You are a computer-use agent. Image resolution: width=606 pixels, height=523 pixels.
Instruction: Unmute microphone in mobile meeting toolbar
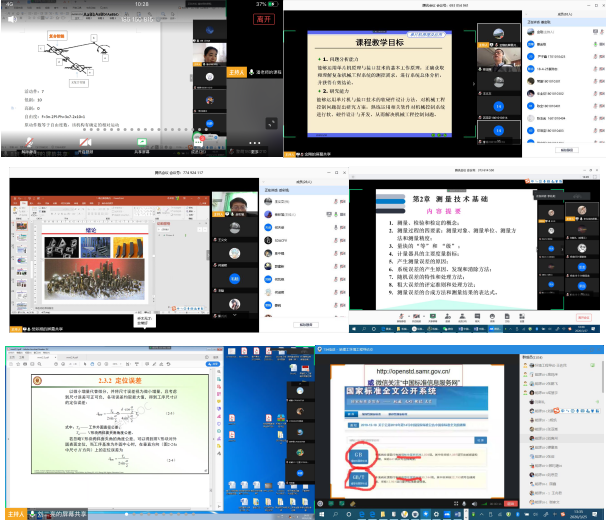pos(29,141)
